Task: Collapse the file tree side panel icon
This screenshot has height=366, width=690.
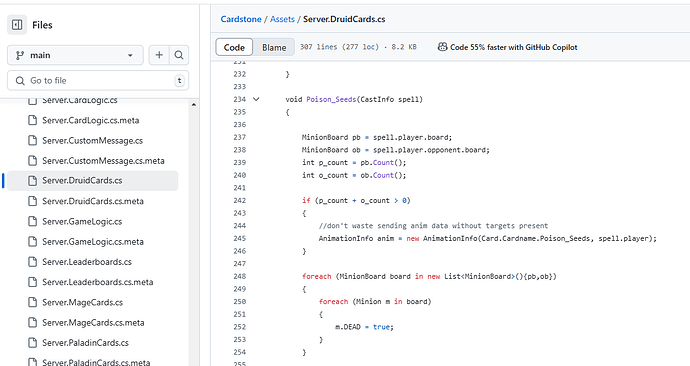Action: tap(17, 25)
